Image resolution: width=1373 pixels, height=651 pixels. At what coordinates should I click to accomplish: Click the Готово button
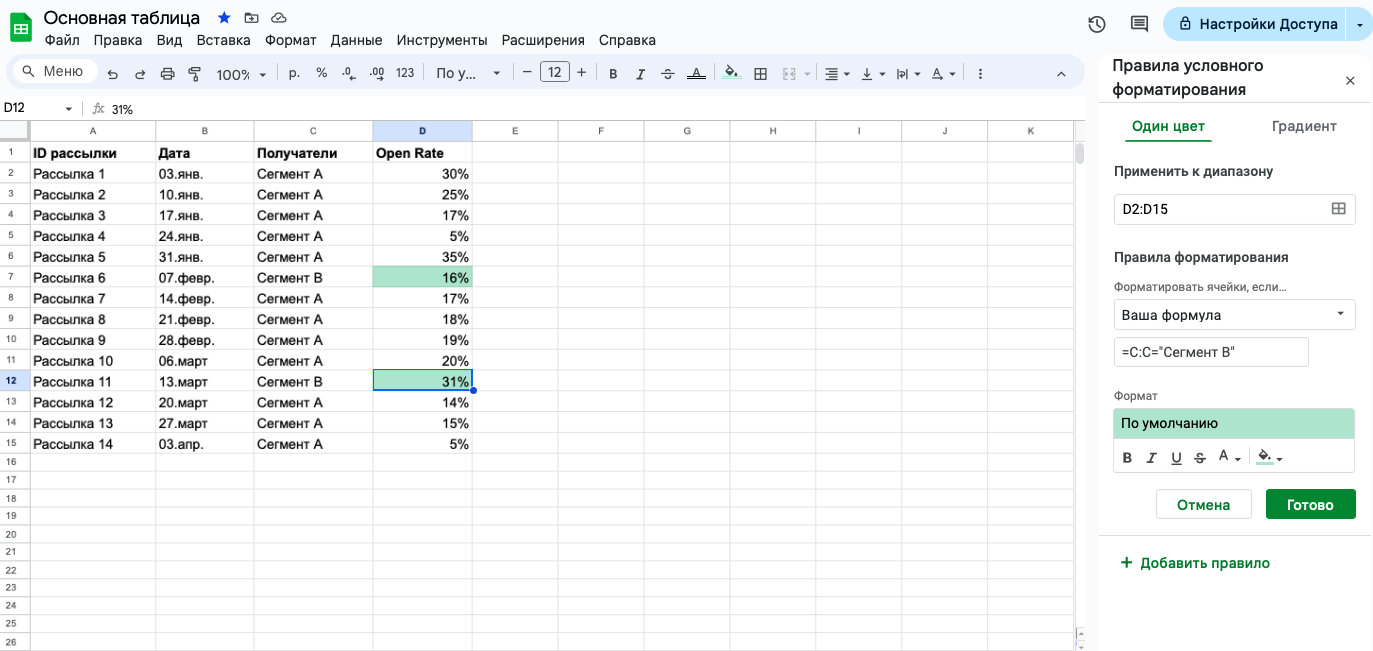tap(1310, 504)
